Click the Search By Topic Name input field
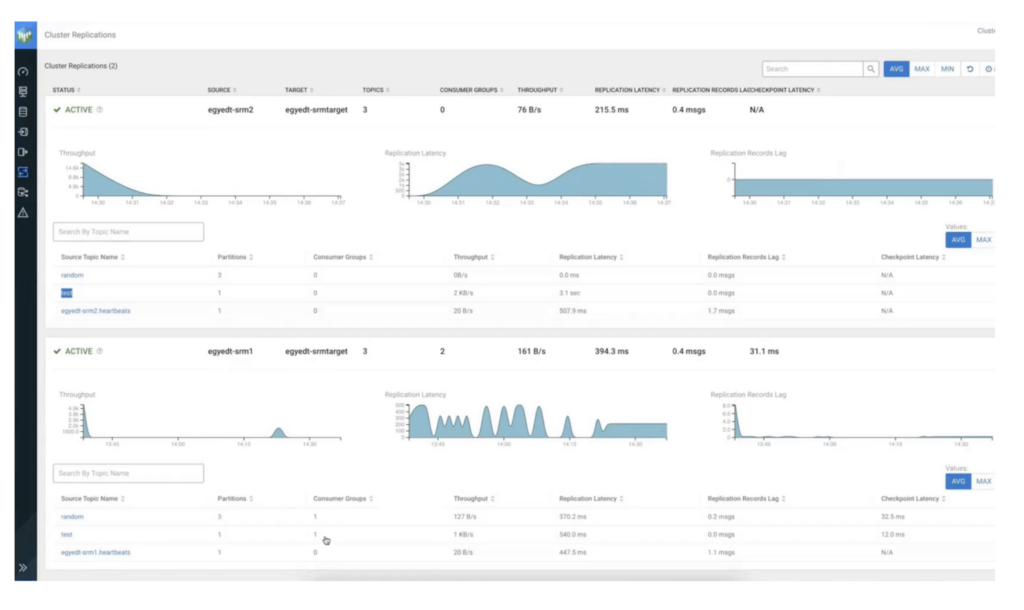 point(127,231)
